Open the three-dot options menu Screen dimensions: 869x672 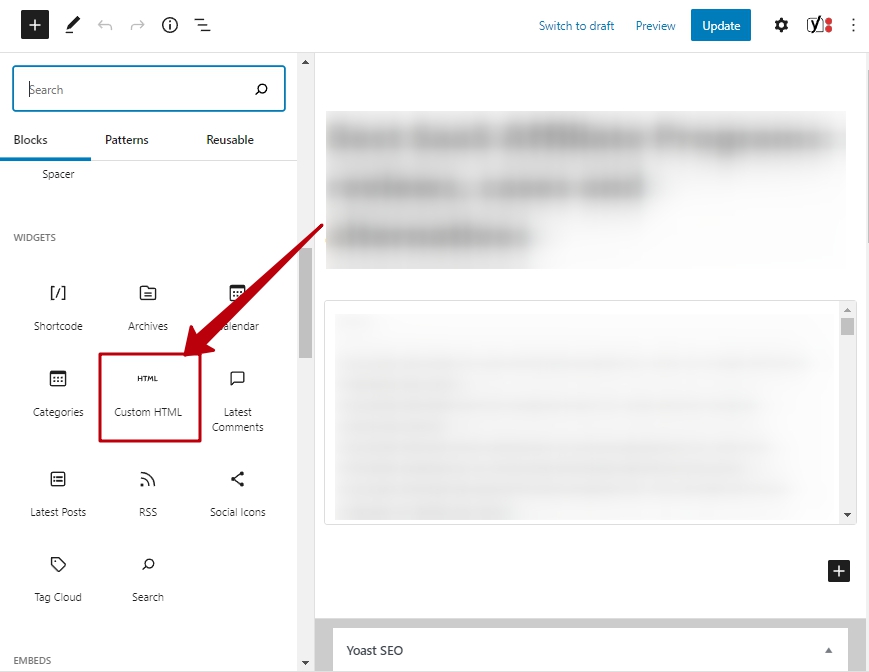pos(853,25)
